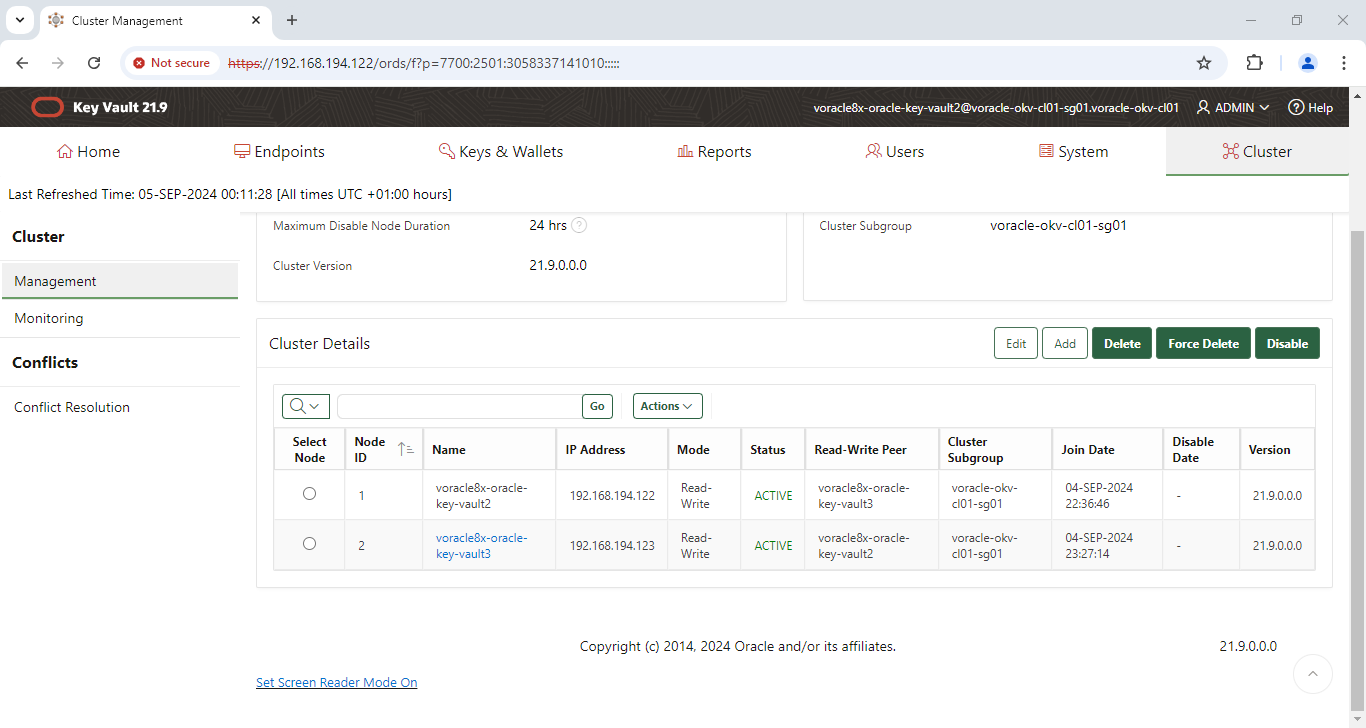Open the ADMIN user dropdown

coord(1233,107)
